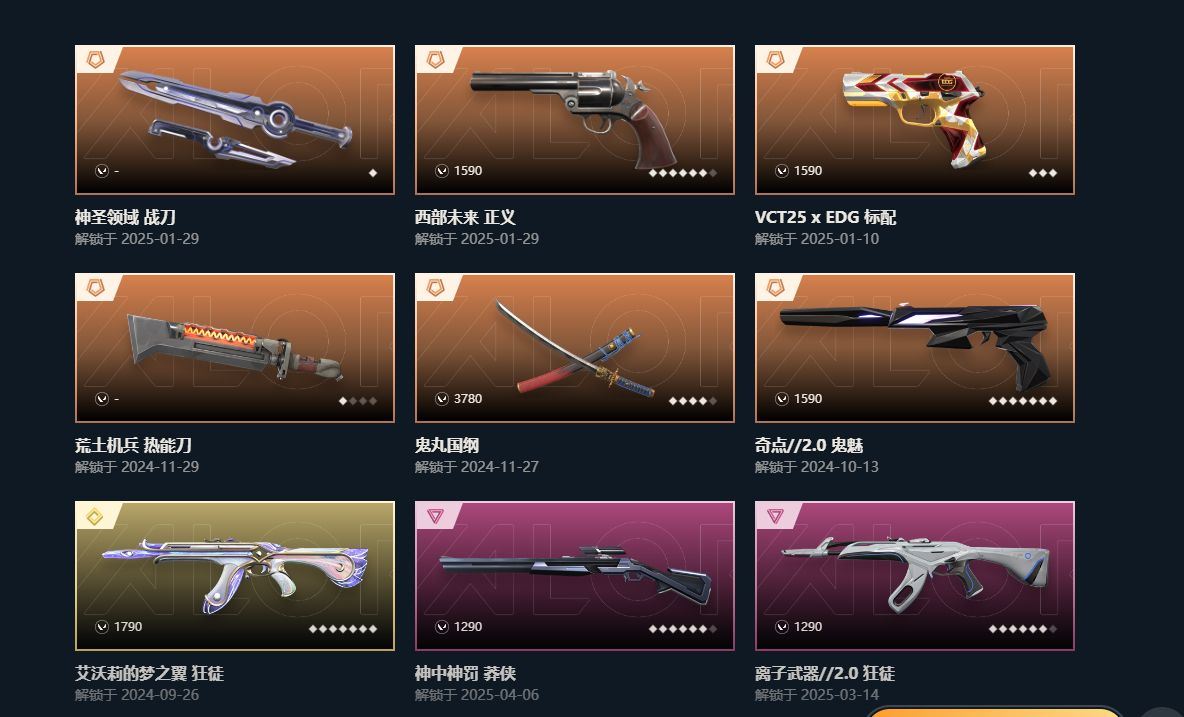Click the gold tier badge on 艾沃莉的梦之翼 狂徒 card
Image resolution: width=1184 pixels, height=717 pixels.
tap(95, 516)
